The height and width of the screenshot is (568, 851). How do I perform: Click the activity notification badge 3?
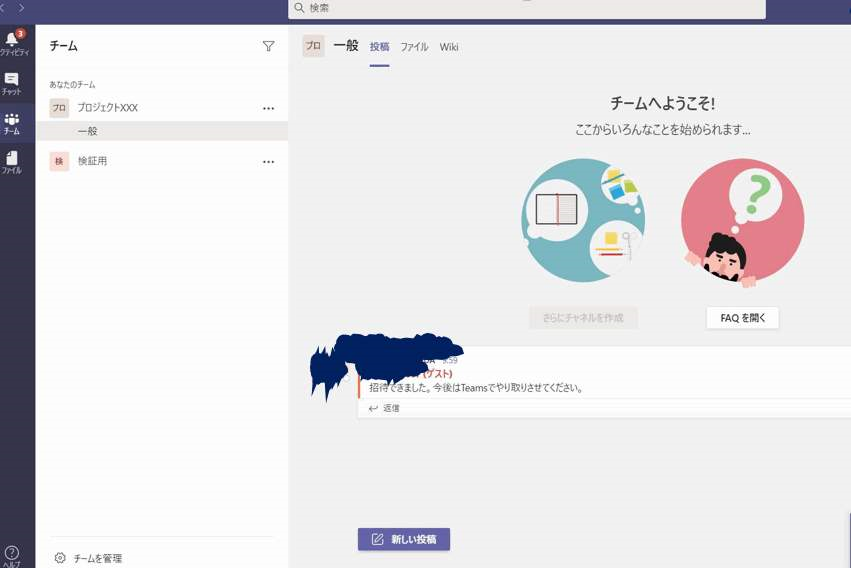[x=20, y=34]
